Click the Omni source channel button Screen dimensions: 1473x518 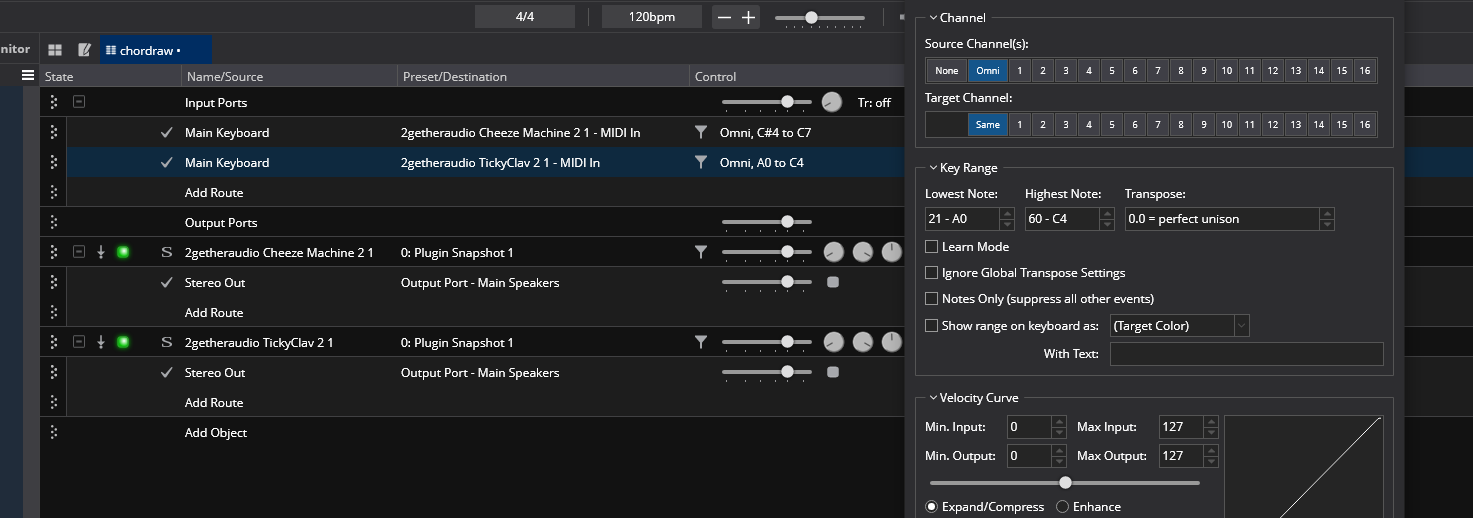(x=988, y=70)
